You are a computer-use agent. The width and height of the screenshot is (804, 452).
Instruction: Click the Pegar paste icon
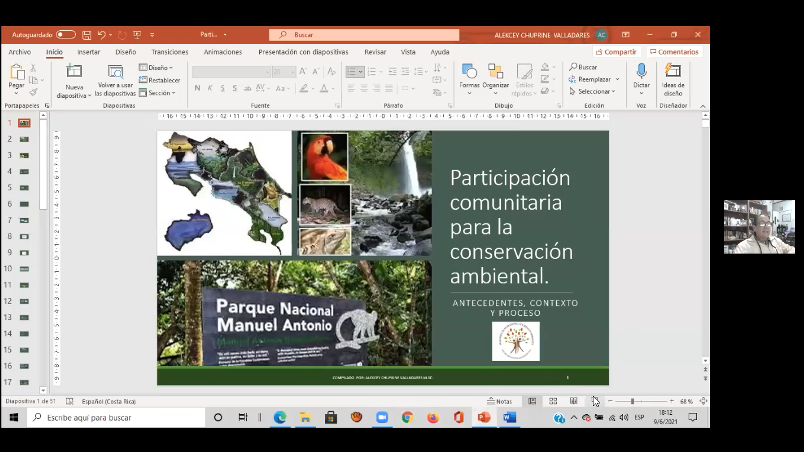click(17, 74)
